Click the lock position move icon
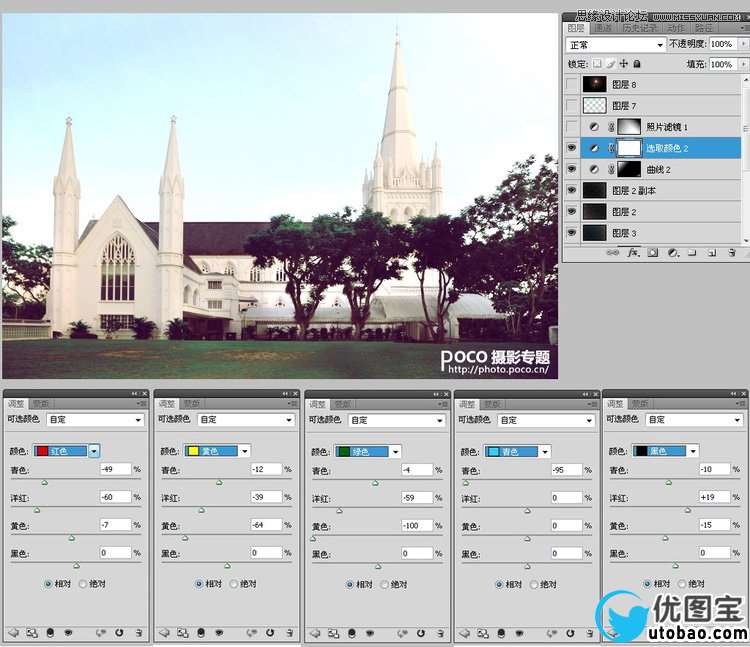This screenshot has width=750, height=647. 624,64
